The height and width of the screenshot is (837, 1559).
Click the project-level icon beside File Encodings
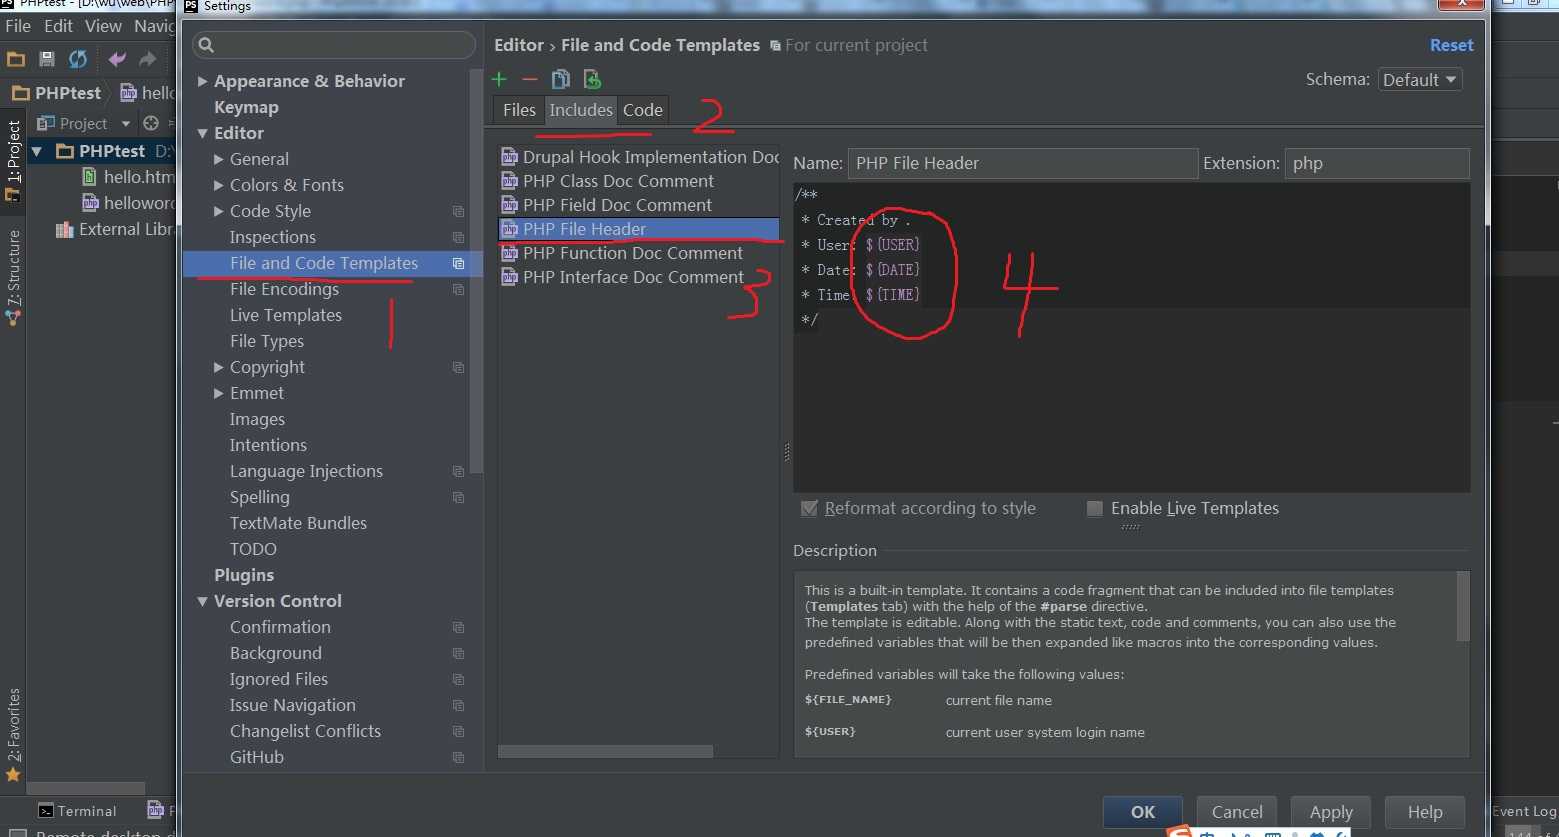(458, 290)
